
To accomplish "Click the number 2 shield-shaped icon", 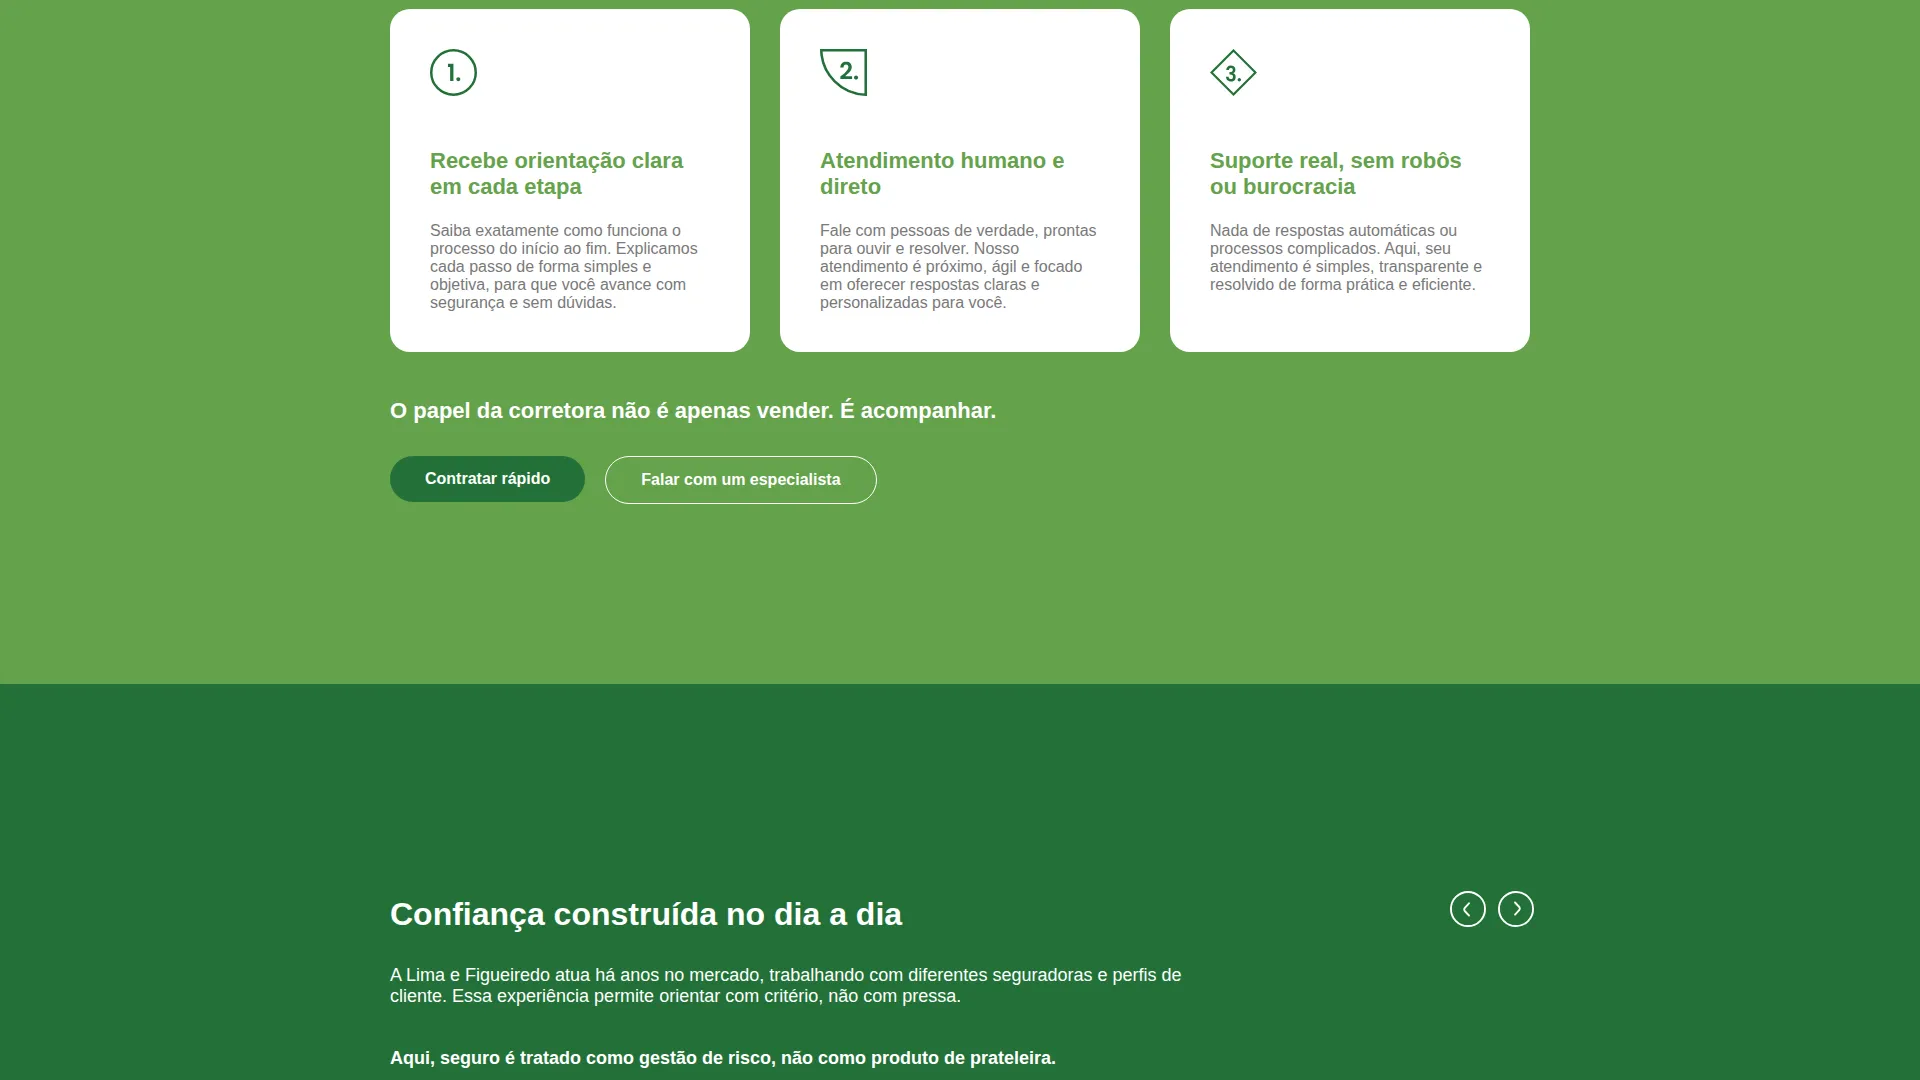I will [x=843, y=72].
